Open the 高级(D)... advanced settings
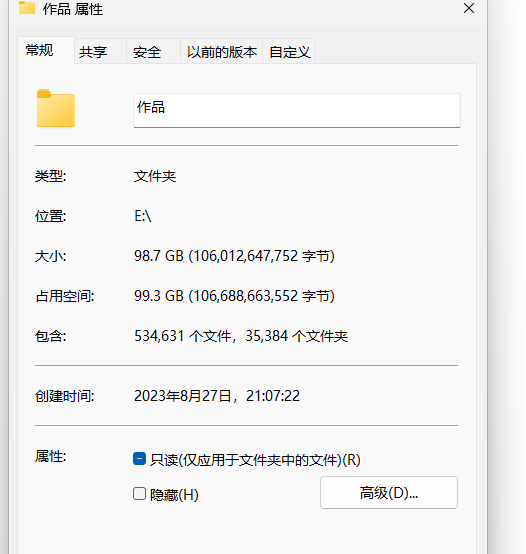Screen dimensions: 526x554 [x=389, y=493]
